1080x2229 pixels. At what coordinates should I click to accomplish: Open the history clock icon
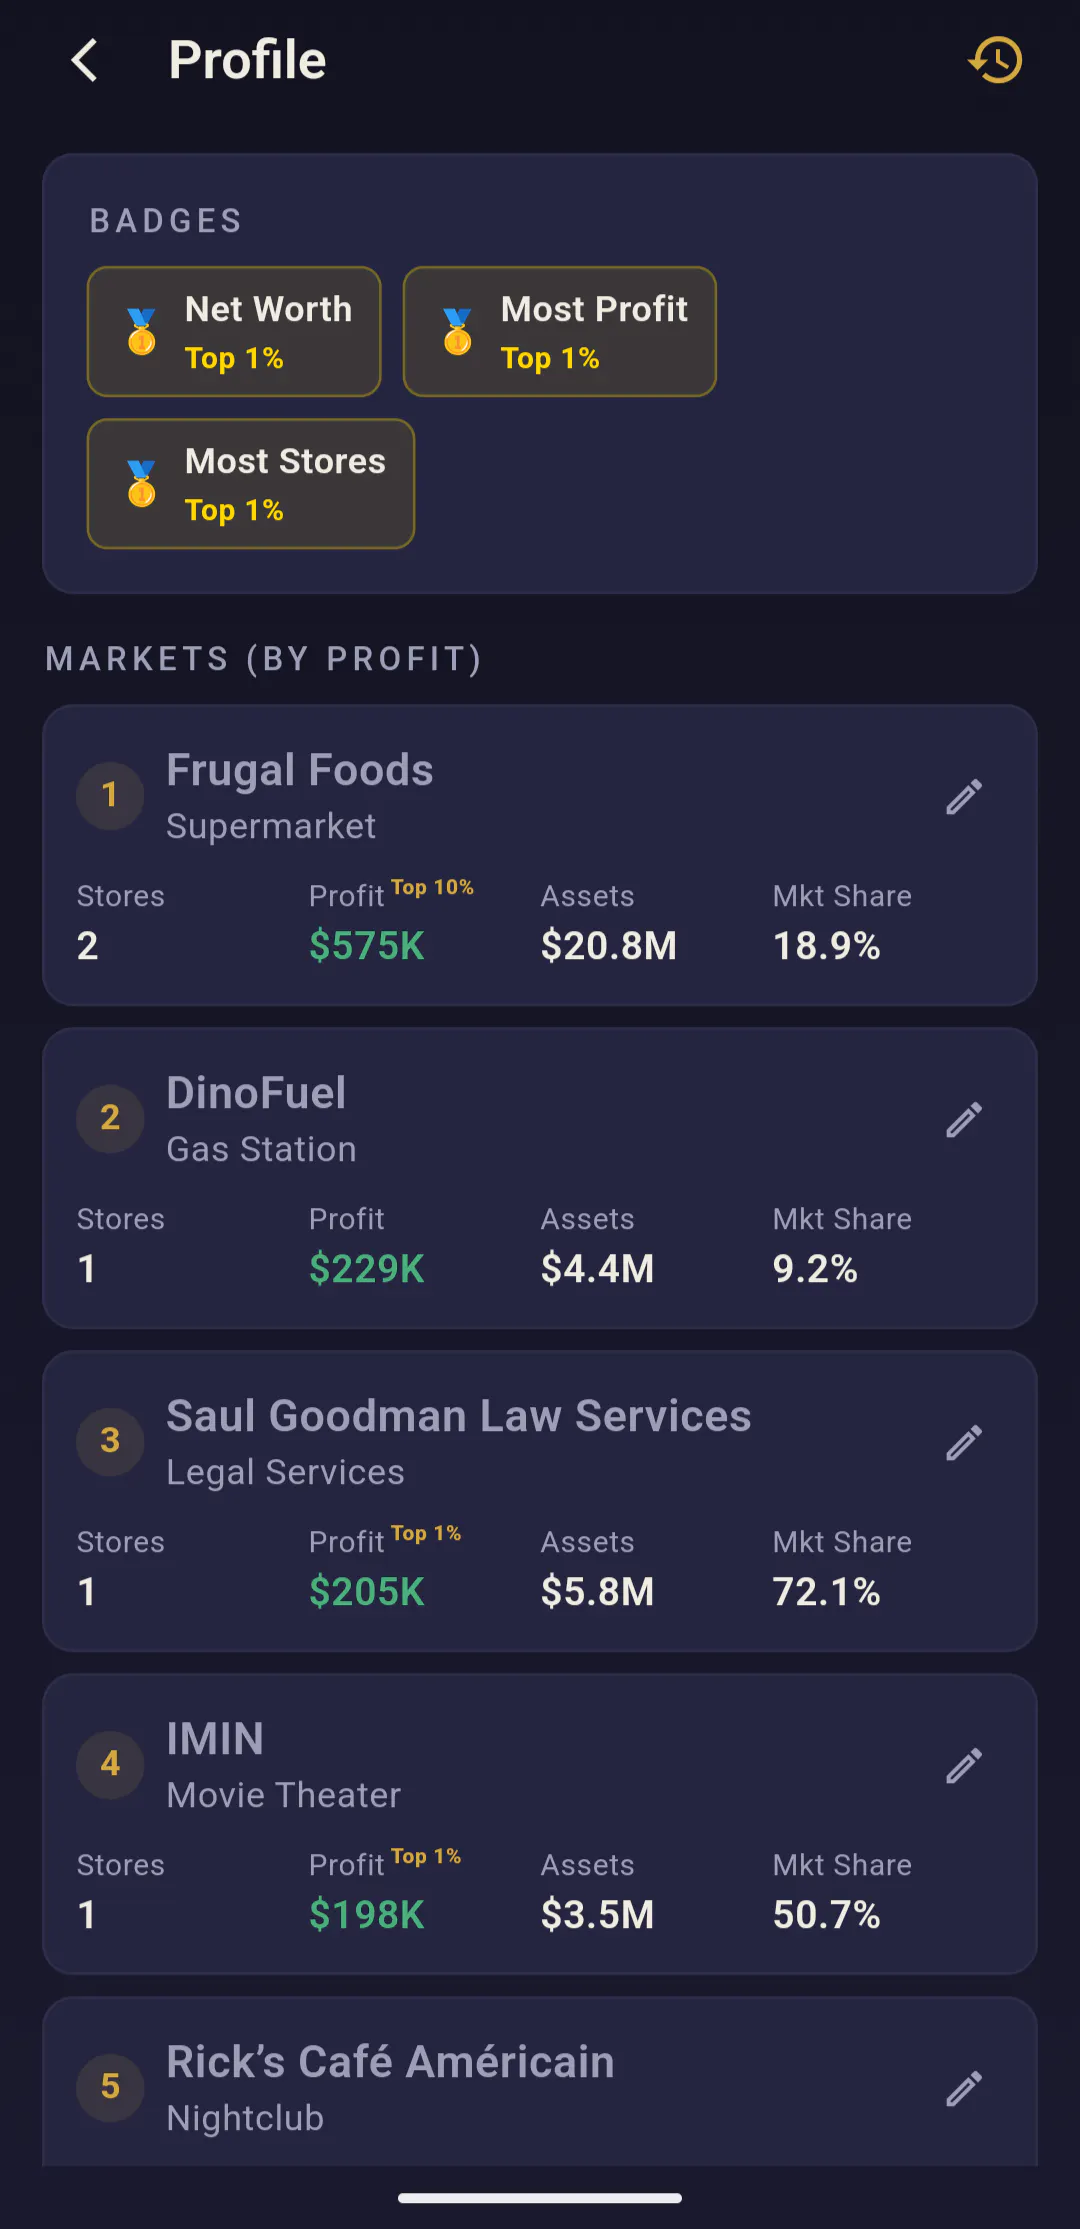point(995,60)
